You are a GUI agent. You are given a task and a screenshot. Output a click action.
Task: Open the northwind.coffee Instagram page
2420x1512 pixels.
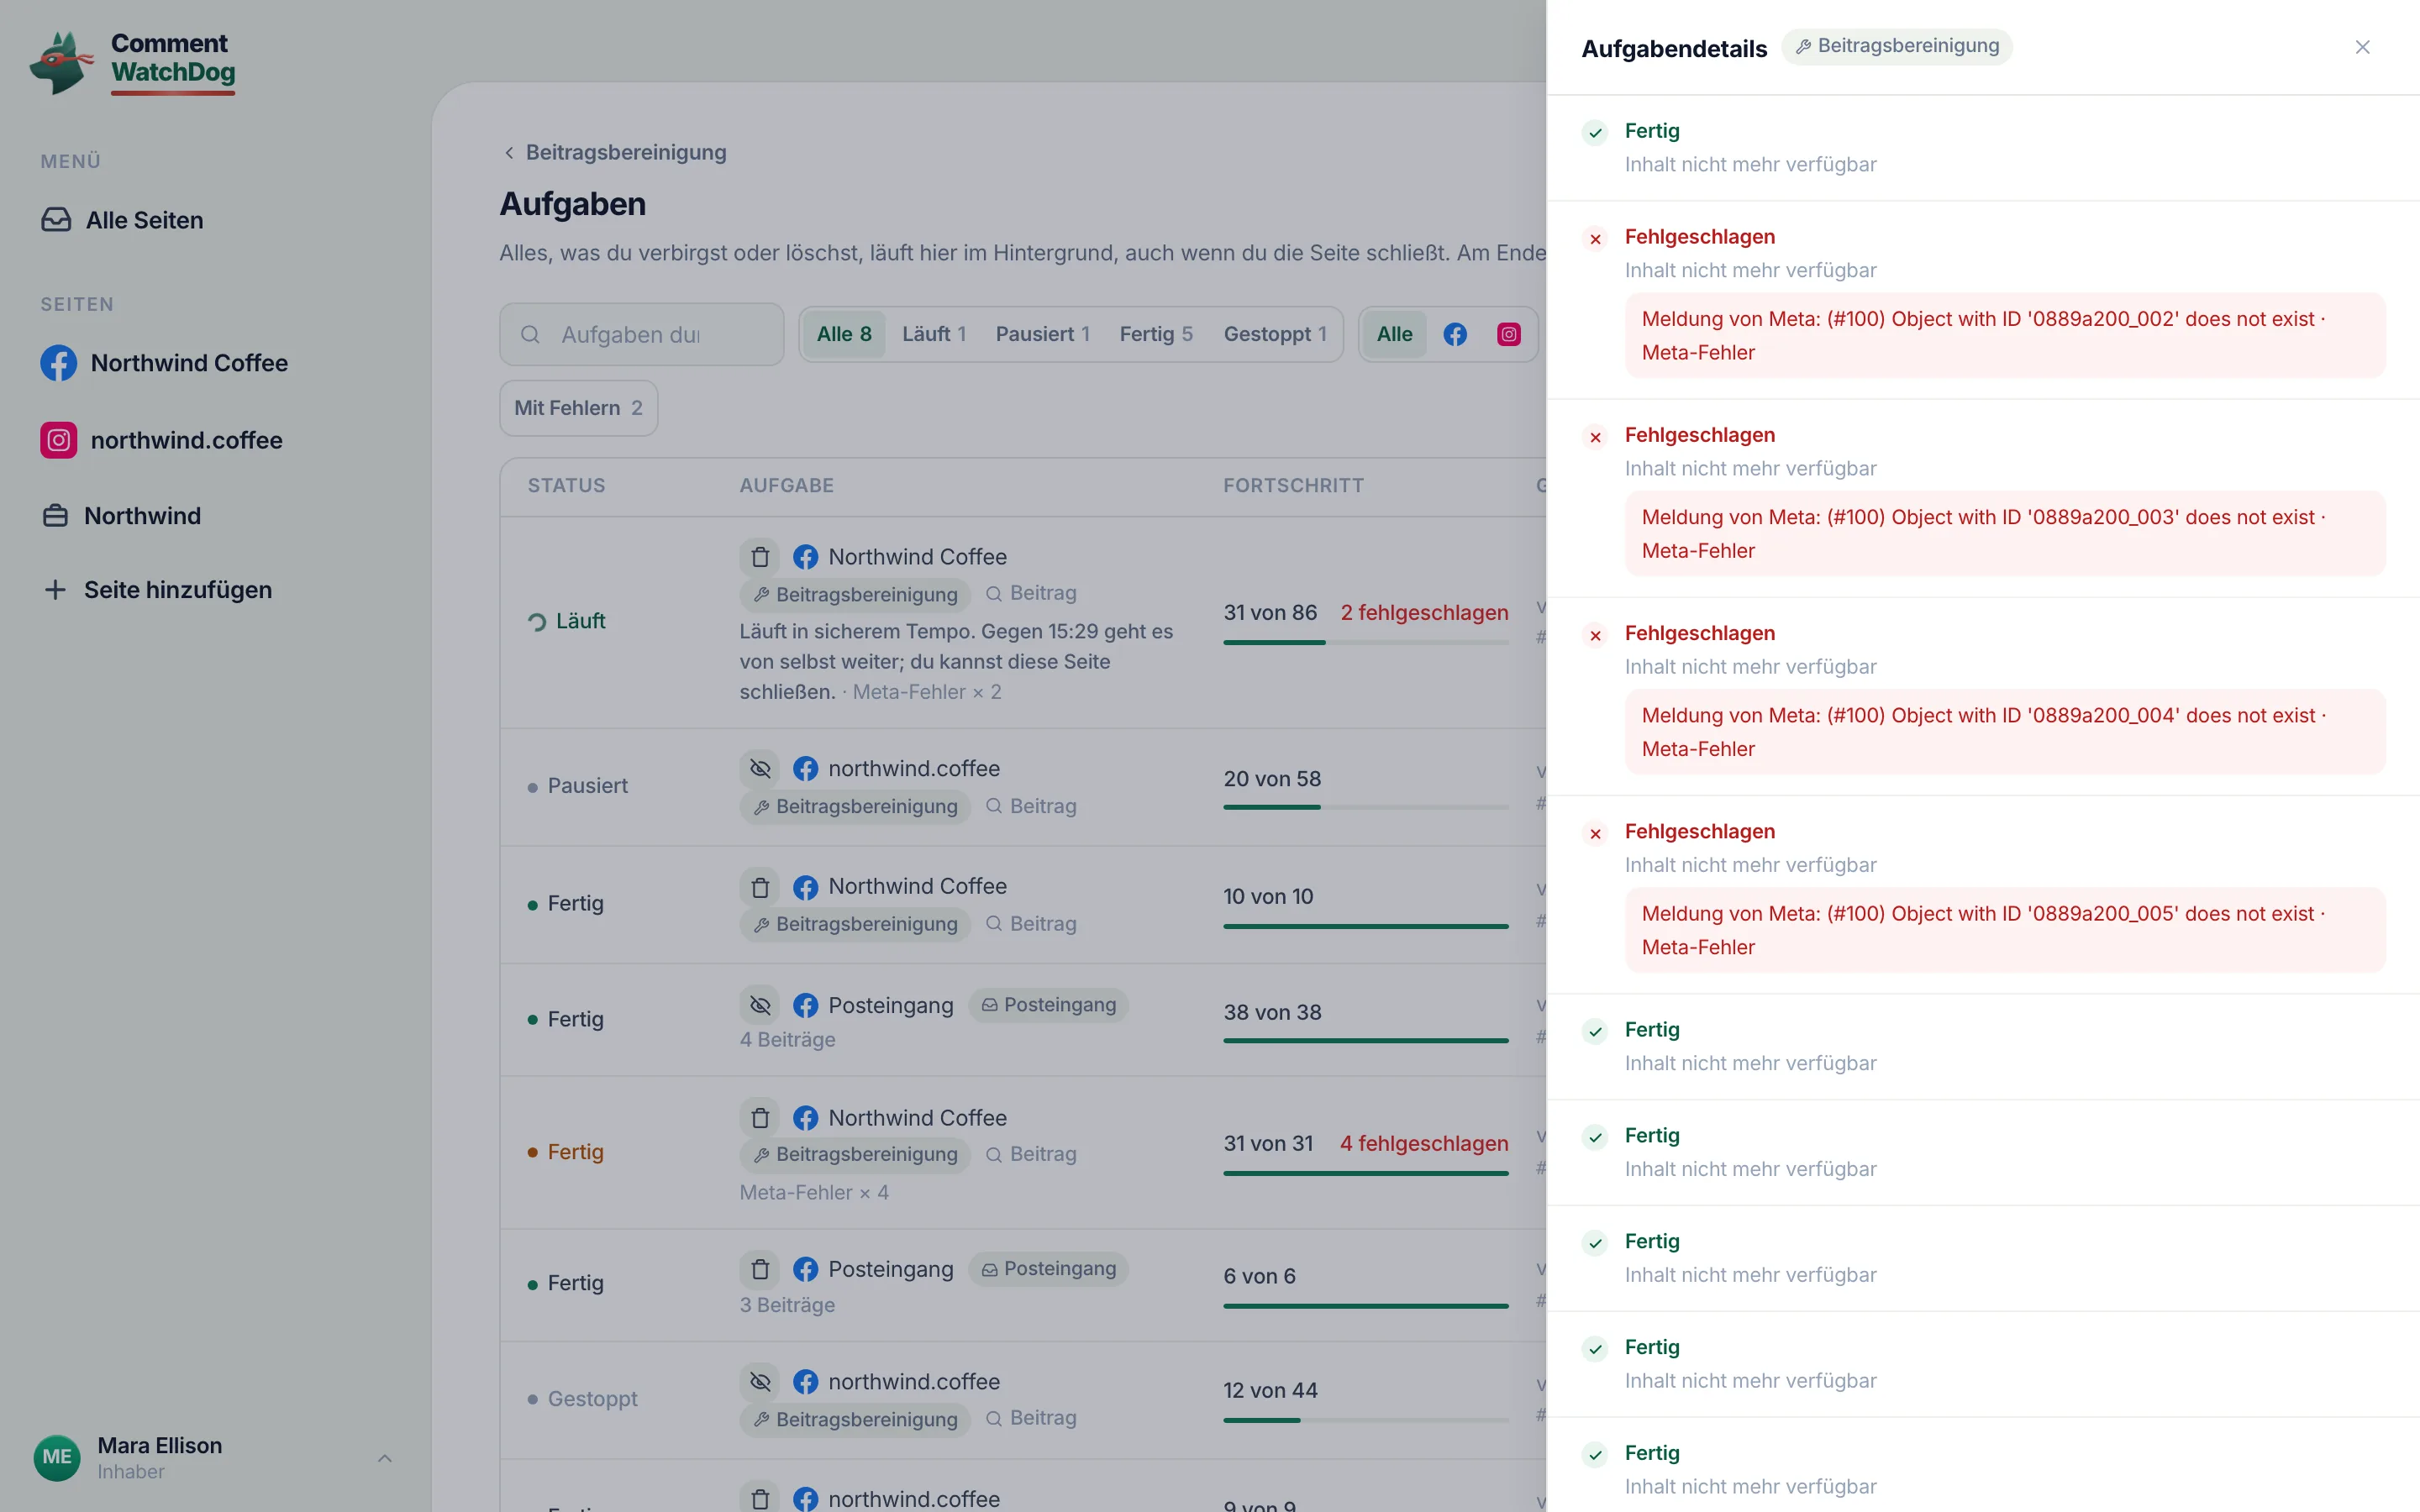162,440
